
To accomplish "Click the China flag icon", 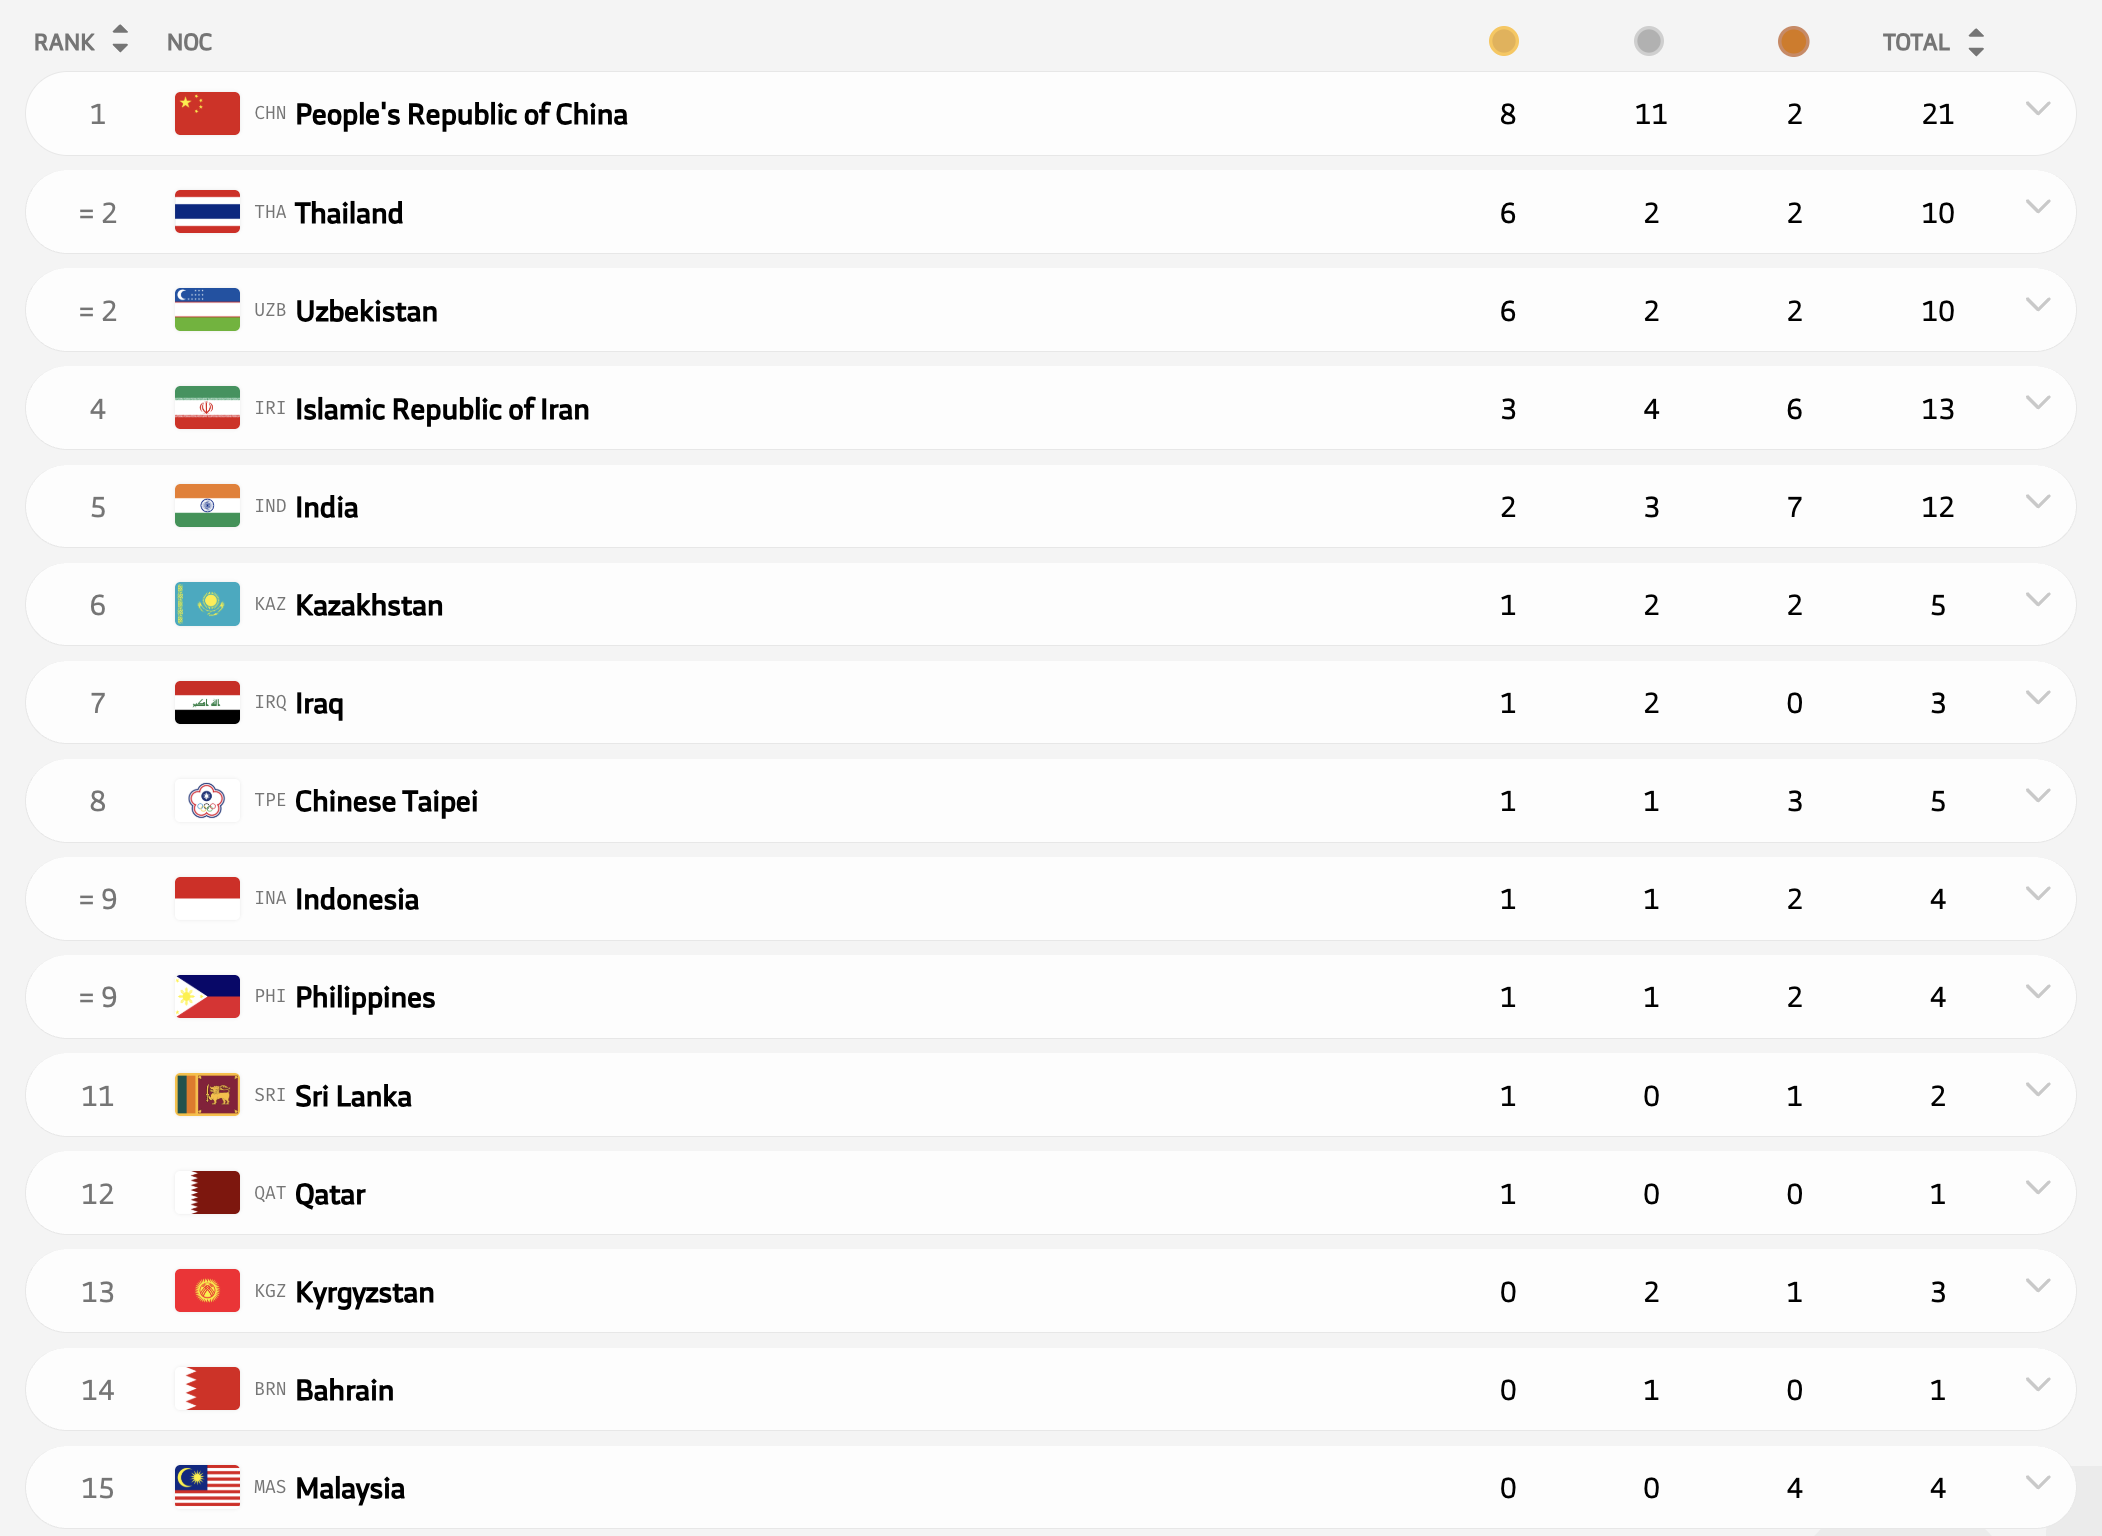I will pyautogui.click(x=207, y=114).
